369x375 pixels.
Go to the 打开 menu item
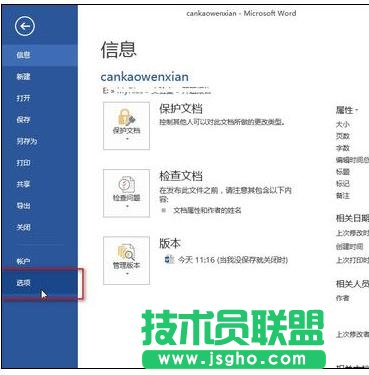(40, 98)
